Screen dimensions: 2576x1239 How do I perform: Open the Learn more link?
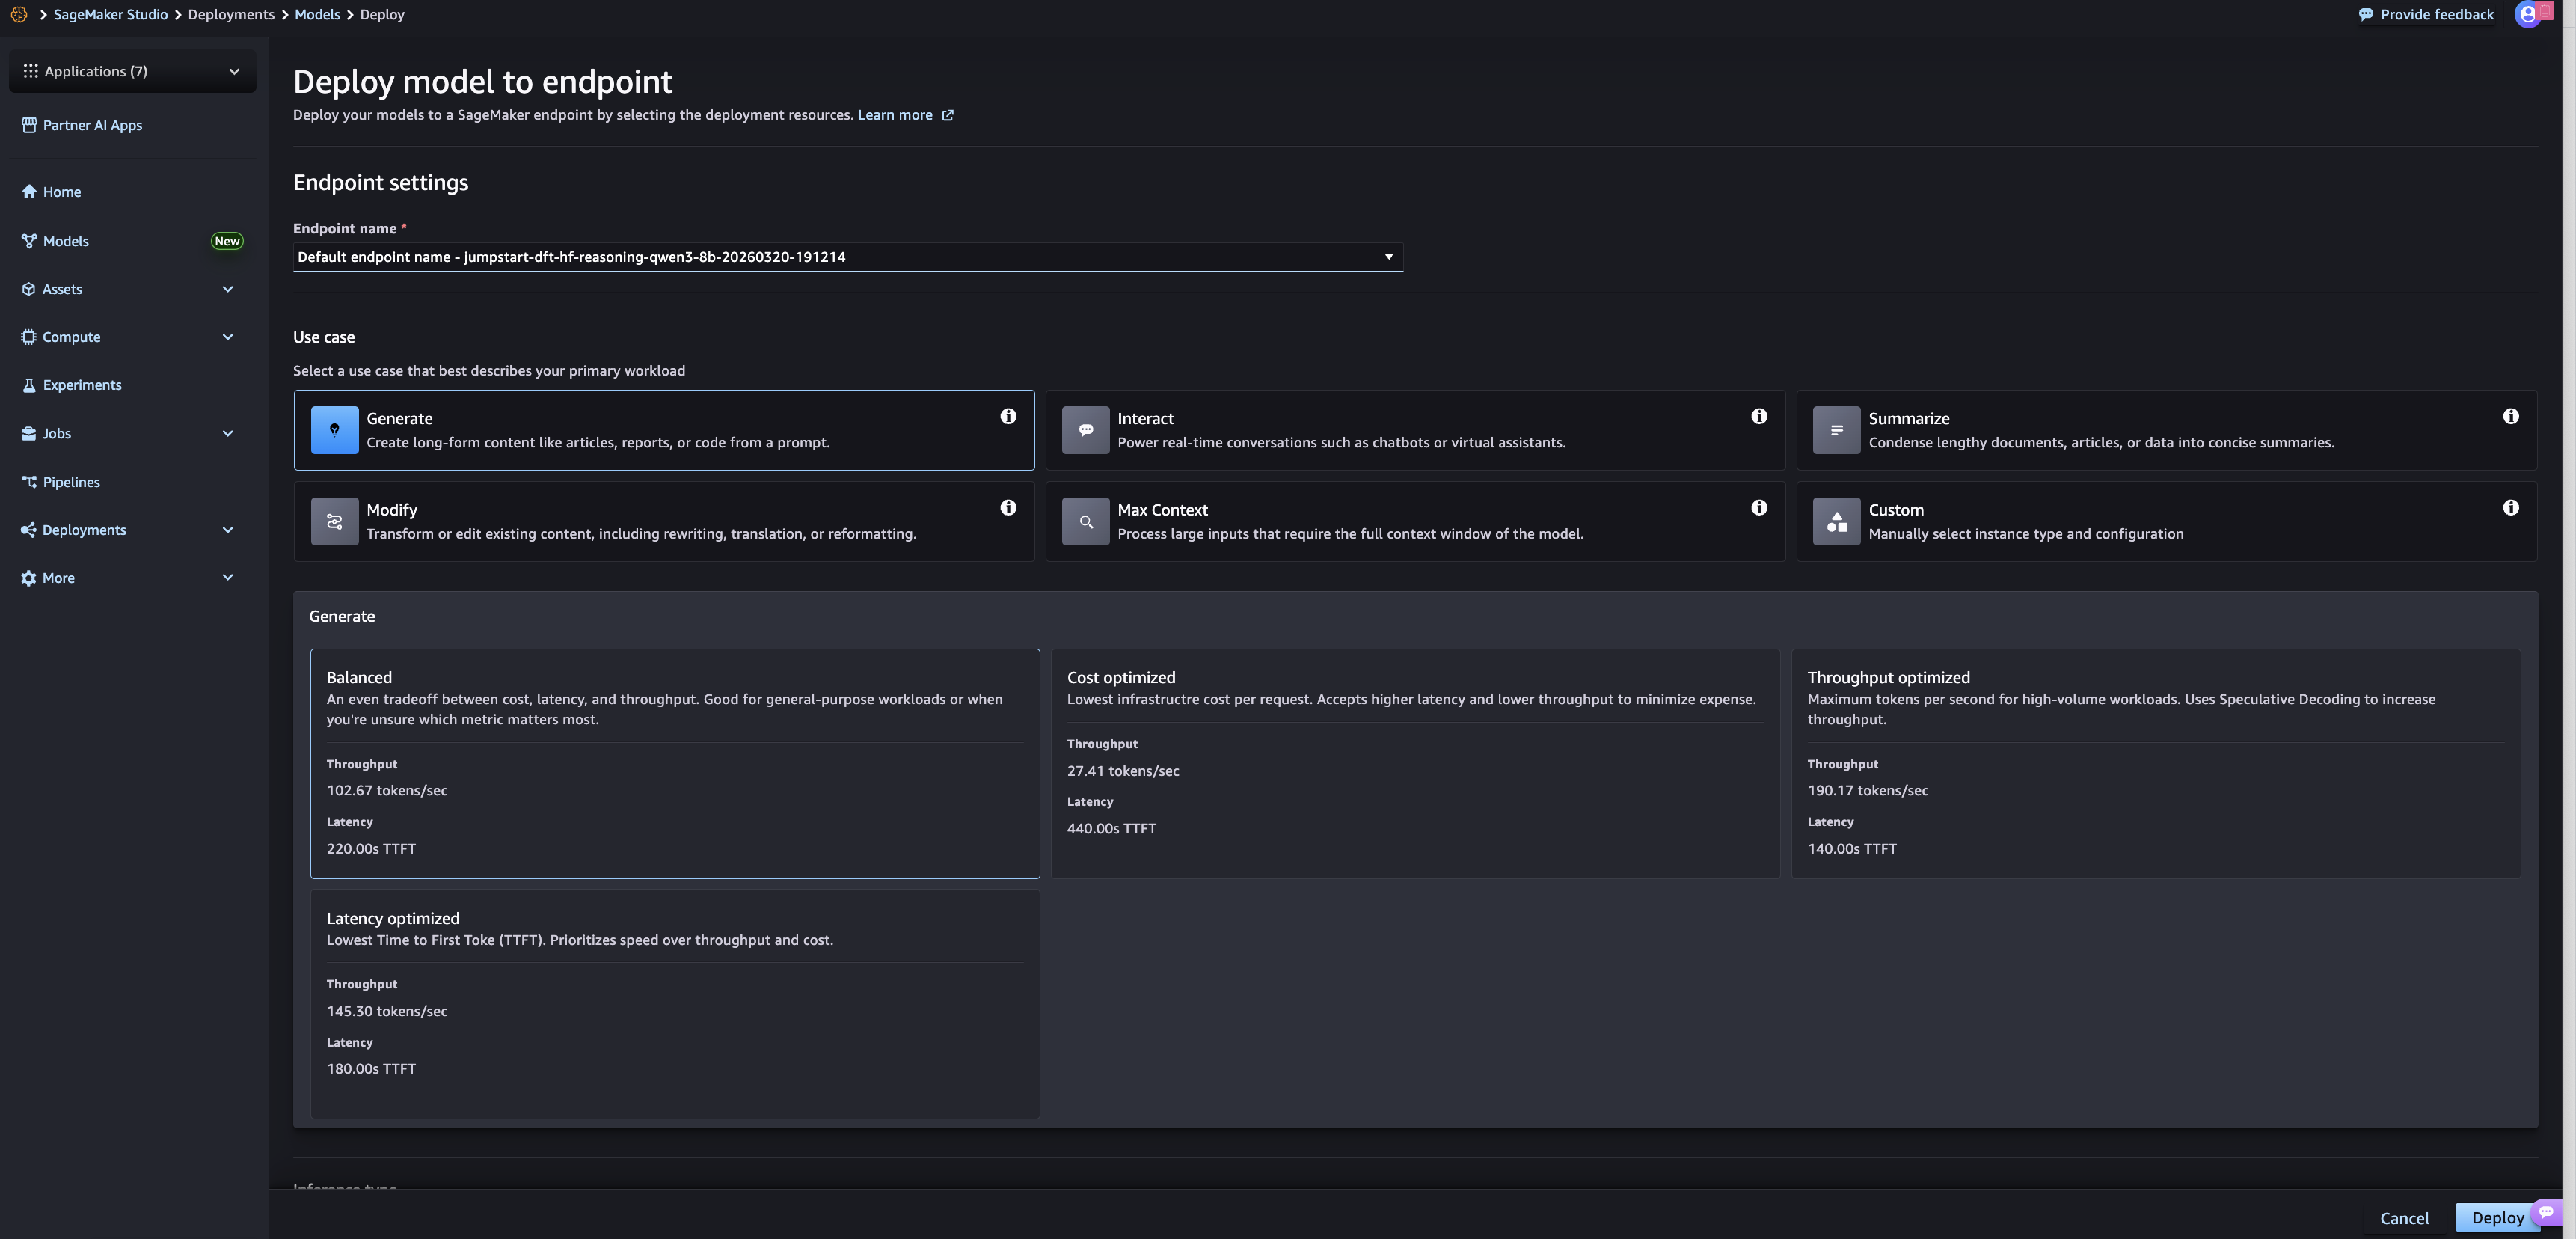click(x=895, y=114)
